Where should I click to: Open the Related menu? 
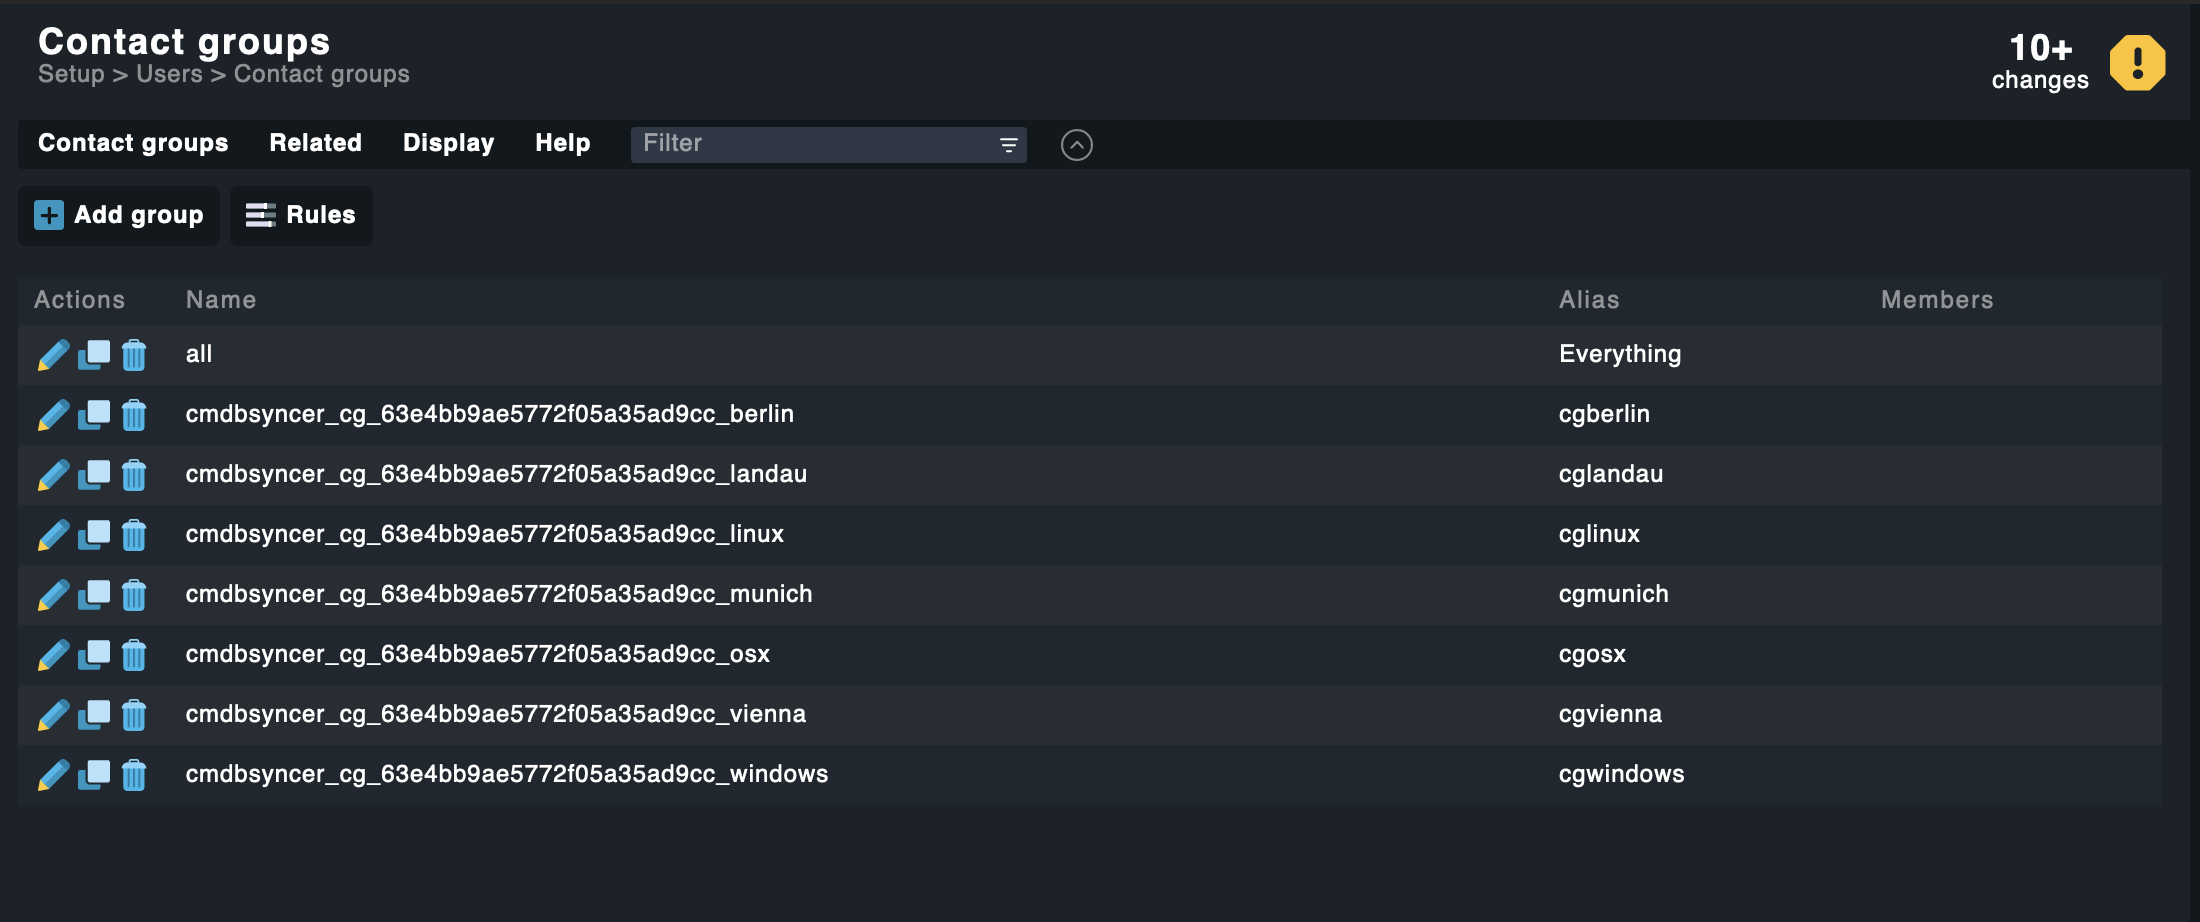pyautogui.click(x=315, y=143)
